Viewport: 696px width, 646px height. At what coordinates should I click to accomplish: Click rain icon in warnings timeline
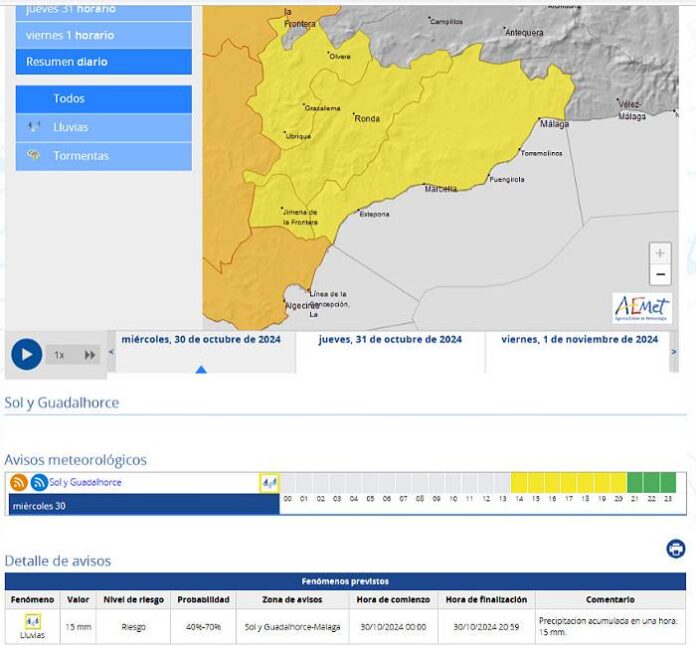click(x=269, y=483)
